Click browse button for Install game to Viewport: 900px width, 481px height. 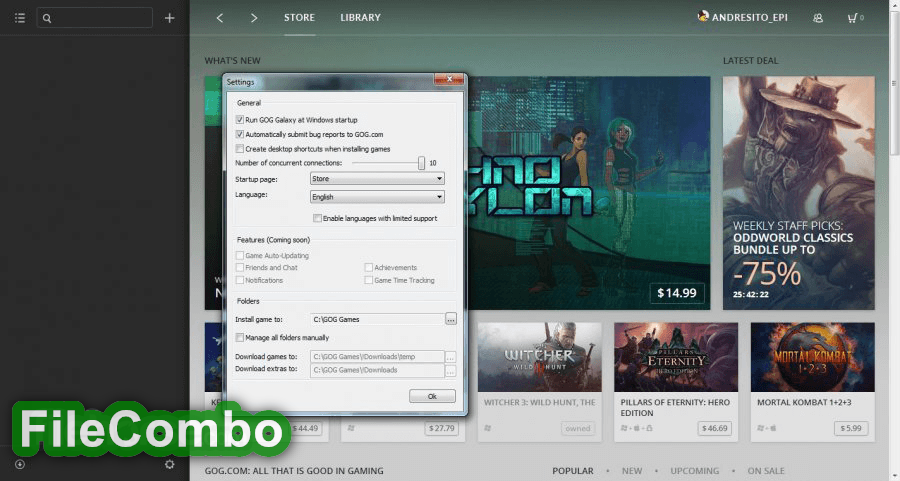[x=451, y=319]
